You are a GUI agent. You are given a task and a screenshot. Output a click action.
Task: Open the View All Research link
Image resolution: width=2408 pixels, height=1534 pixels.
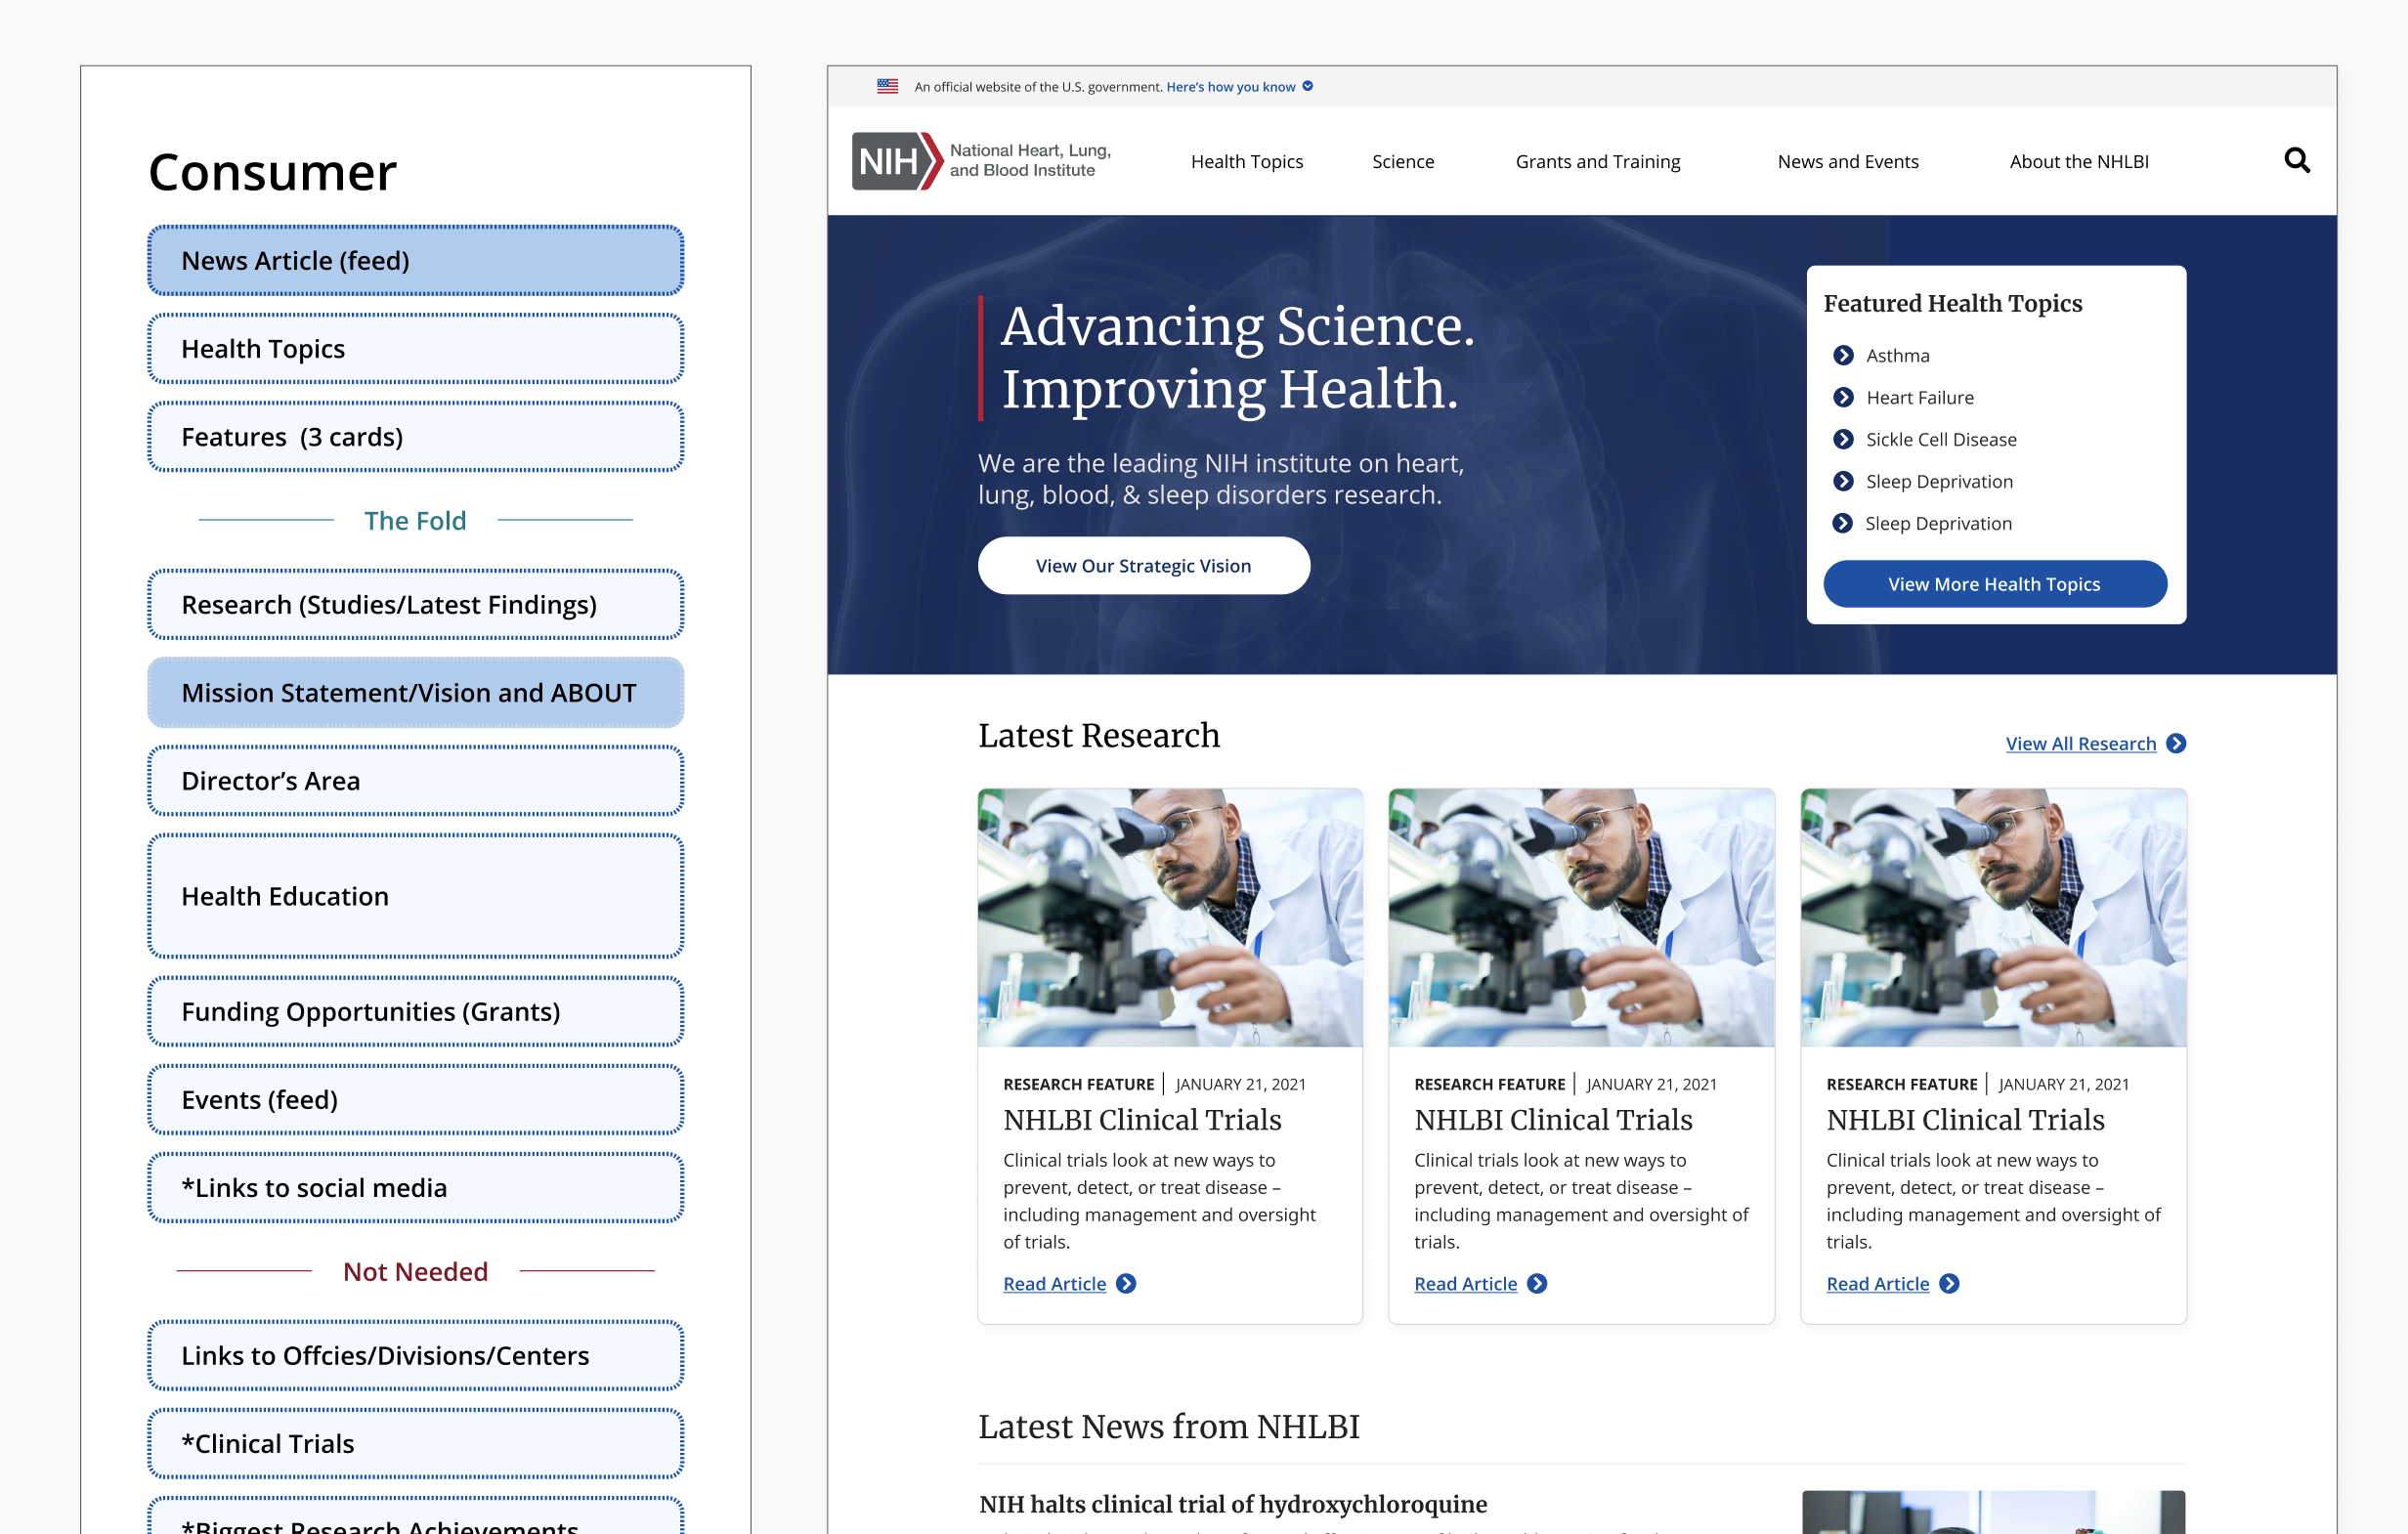pos(2080,743)
